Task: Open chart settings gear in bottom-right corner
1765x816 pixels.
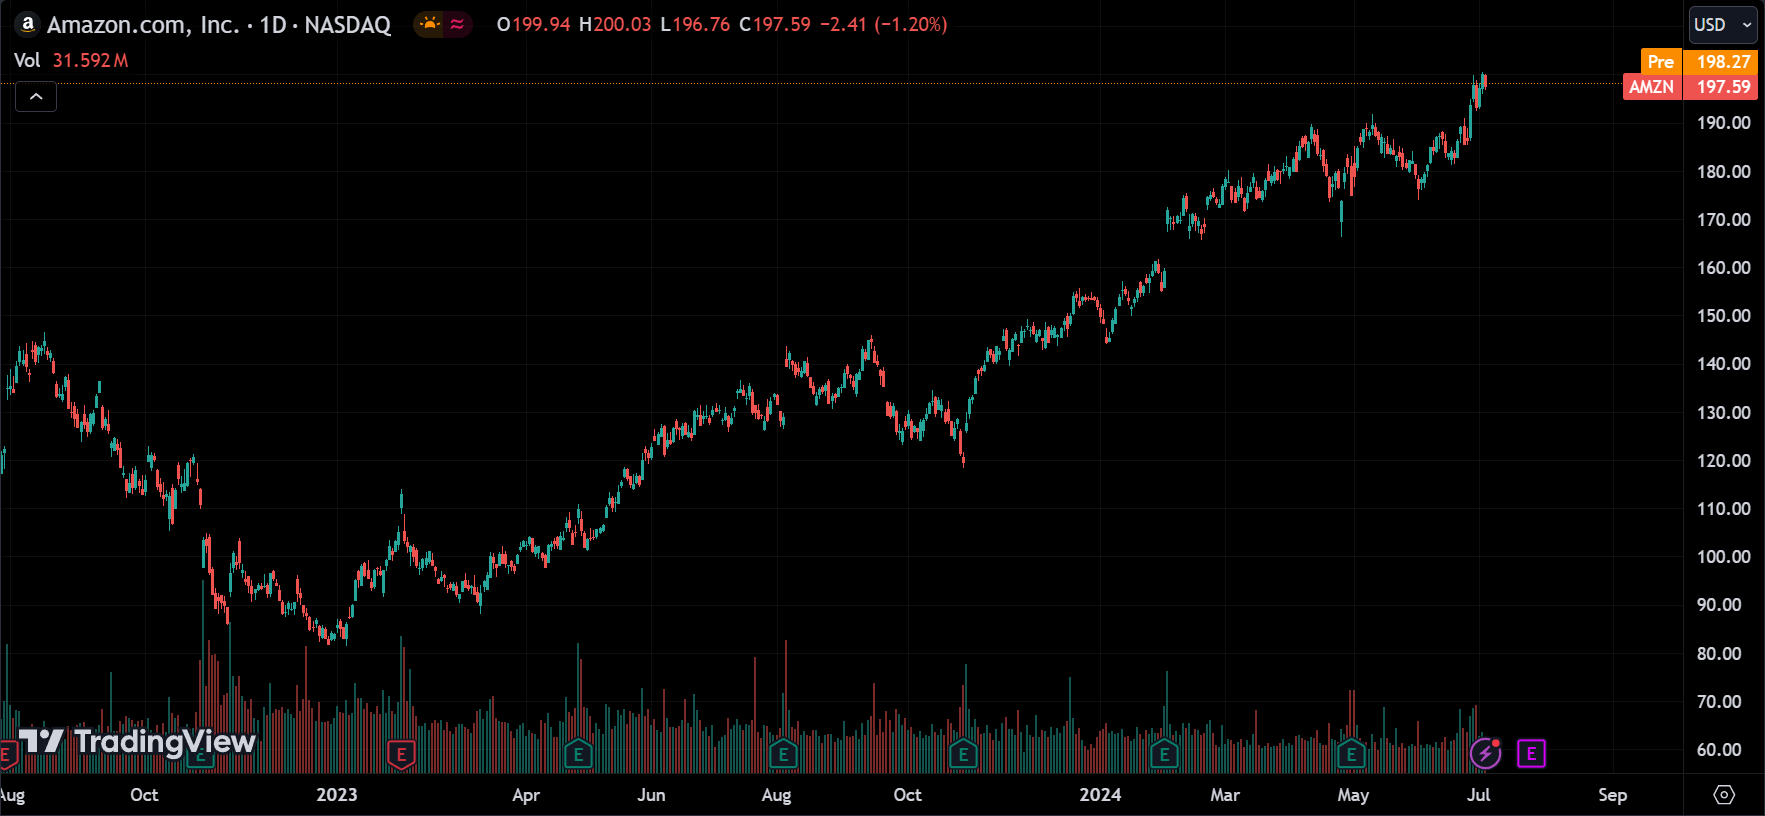Action: click(x=1724, y=795)
